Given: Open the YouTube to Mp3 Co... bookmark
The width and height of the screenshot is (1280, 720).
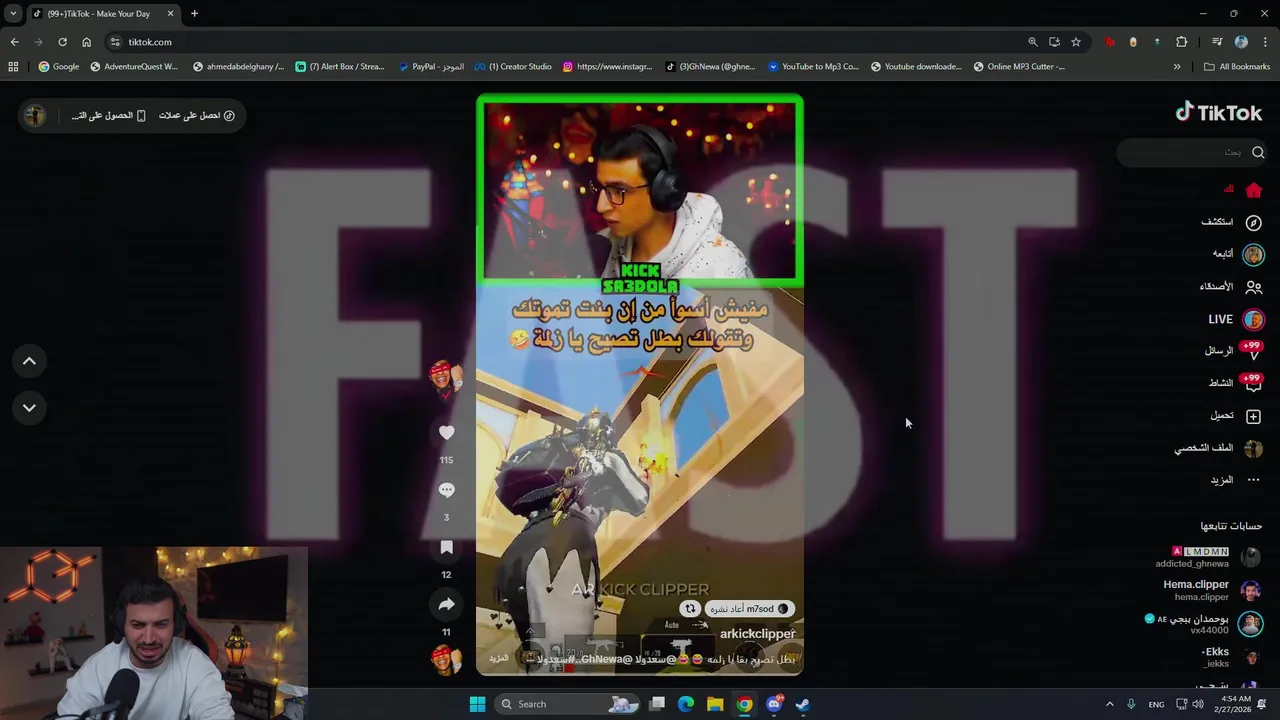Looking at the screenshot, I should [x=813, y=67].
